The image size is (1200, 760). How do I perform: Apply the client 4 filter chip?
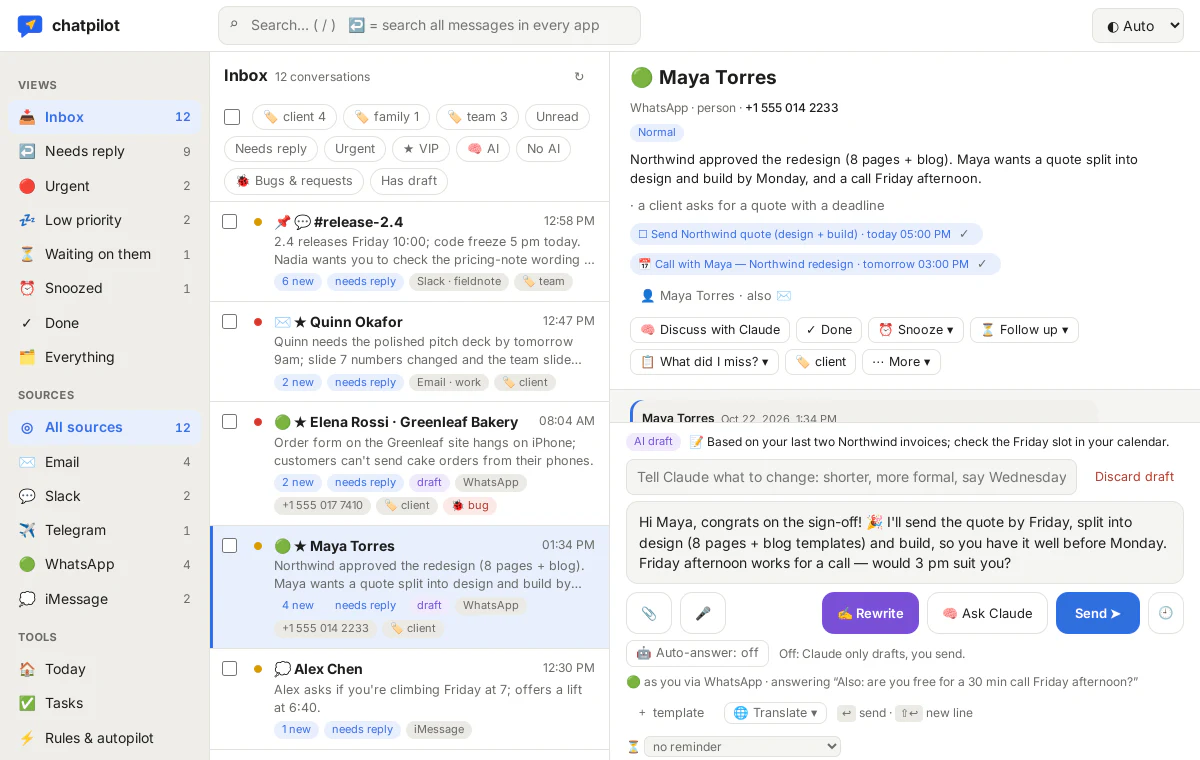(x=294, y=117)
